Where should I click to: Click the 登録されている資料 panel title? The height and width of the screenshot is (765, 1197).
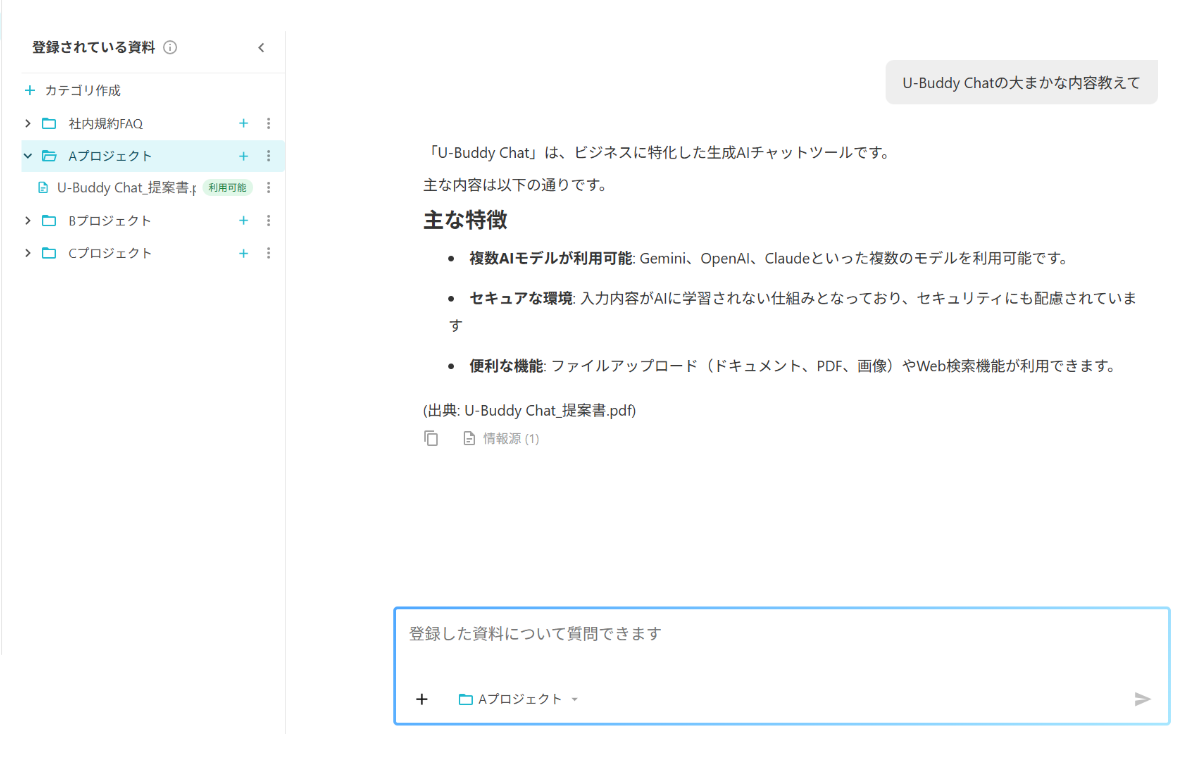coord(94,47)
